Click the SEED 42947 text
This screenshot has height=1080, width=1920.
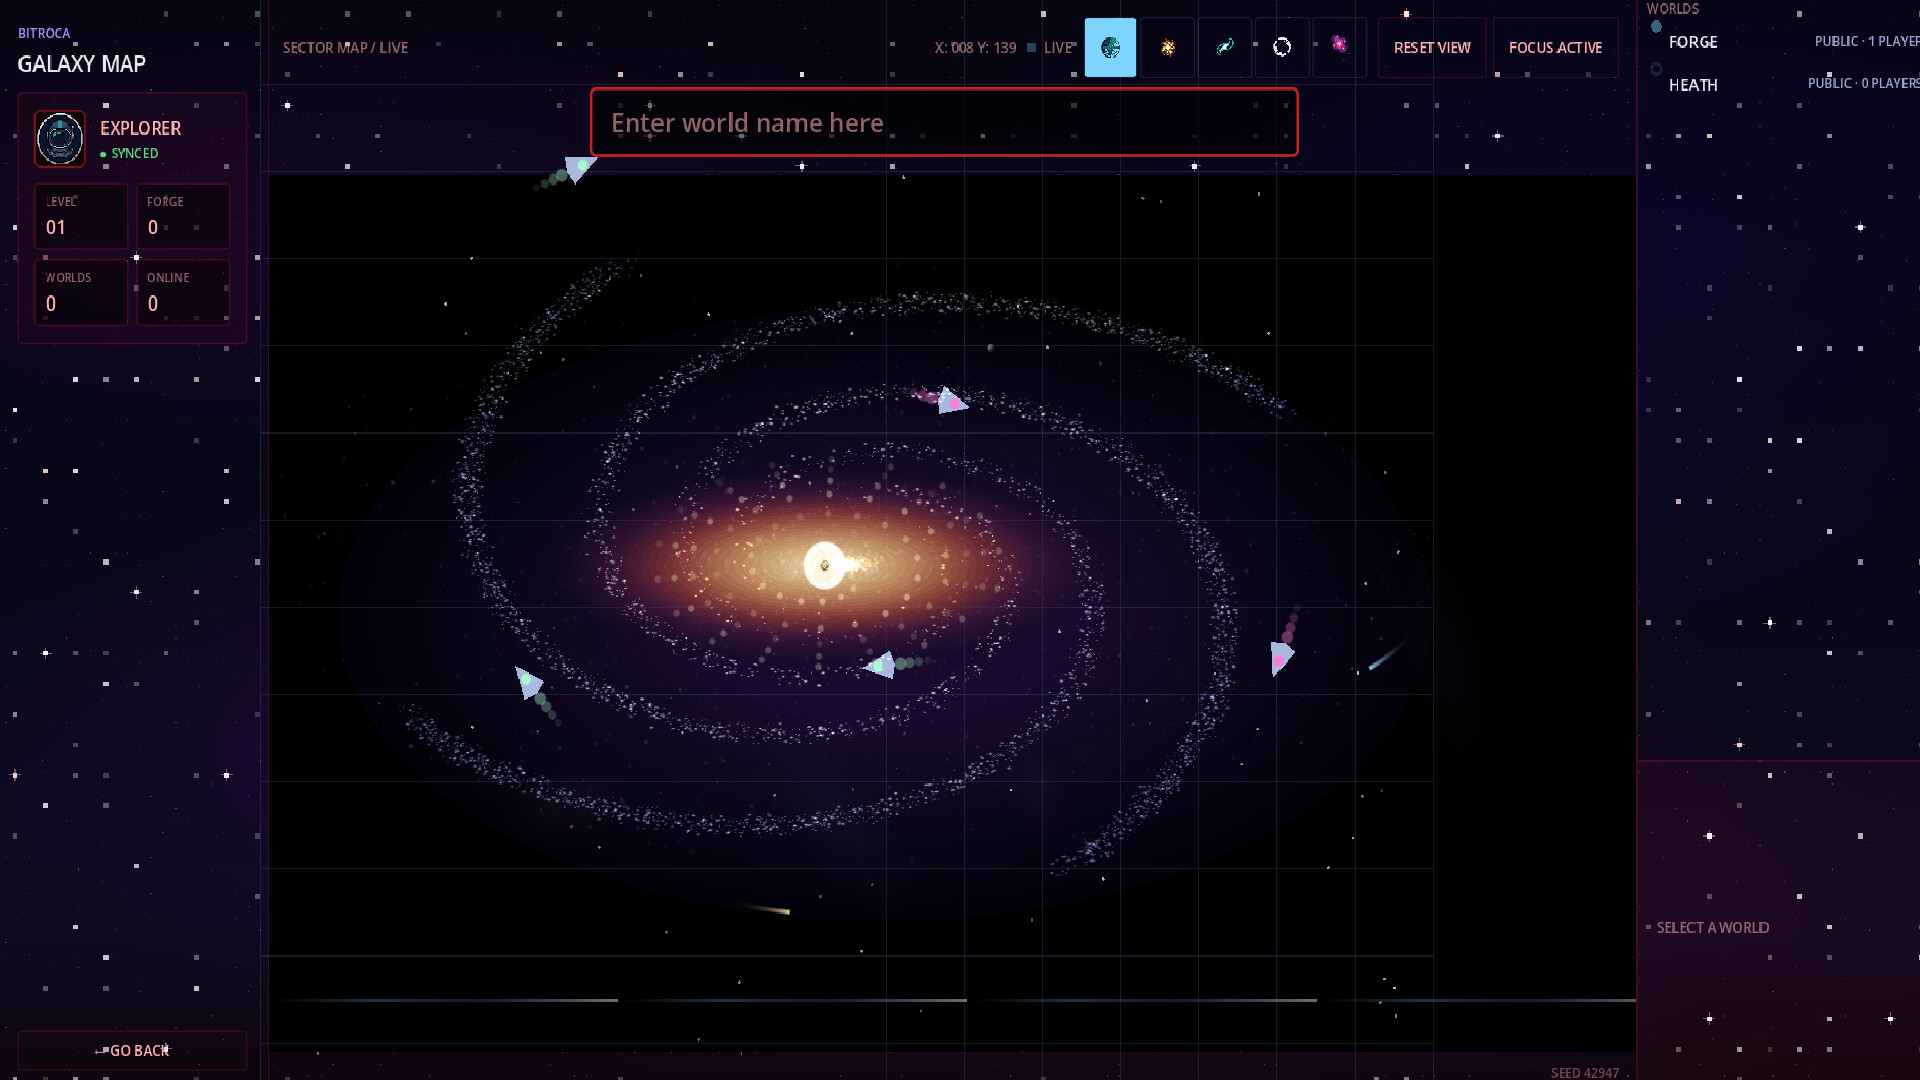1584,1072
